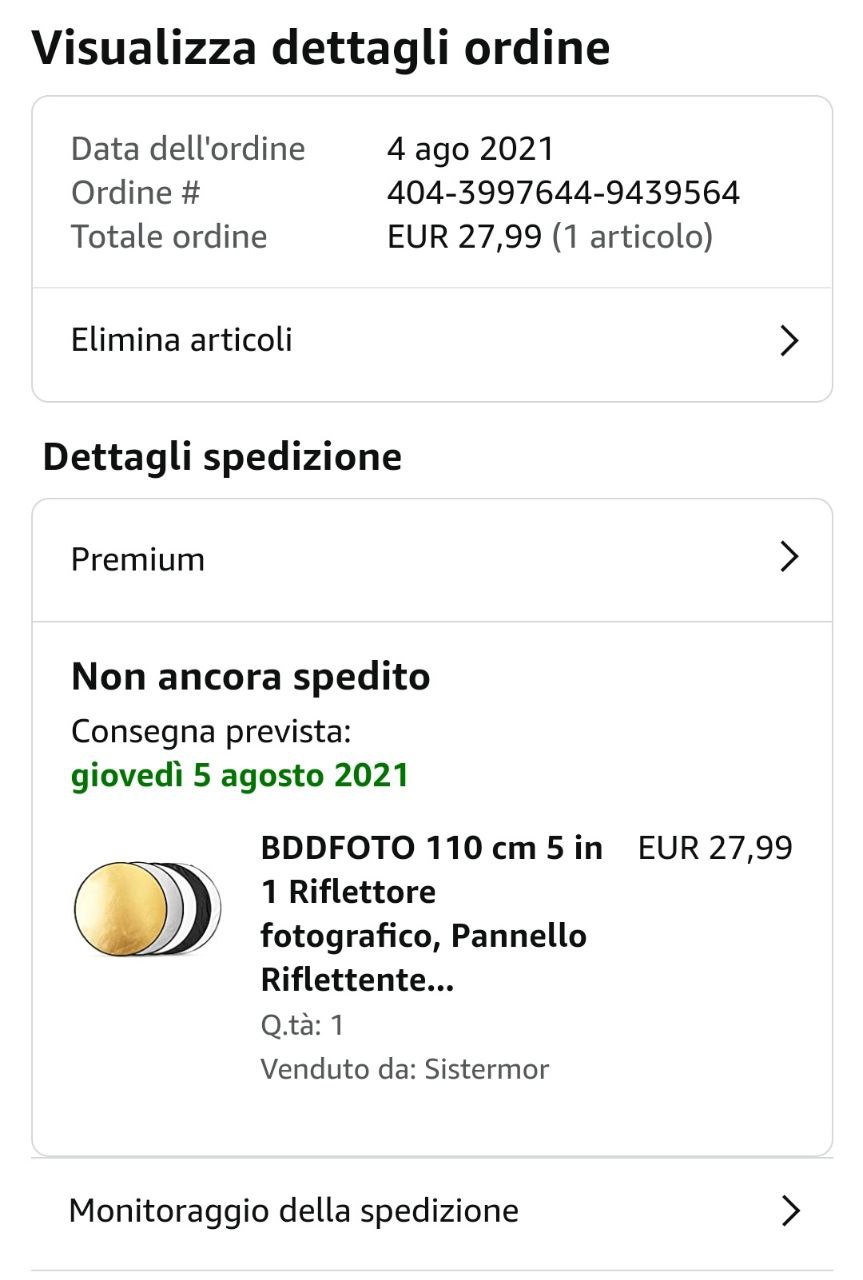Viewport: 863px width, 1280px height.
Task: Click the chevron next to Monitoraggio della spedizione
Action: pos(790,1211)
